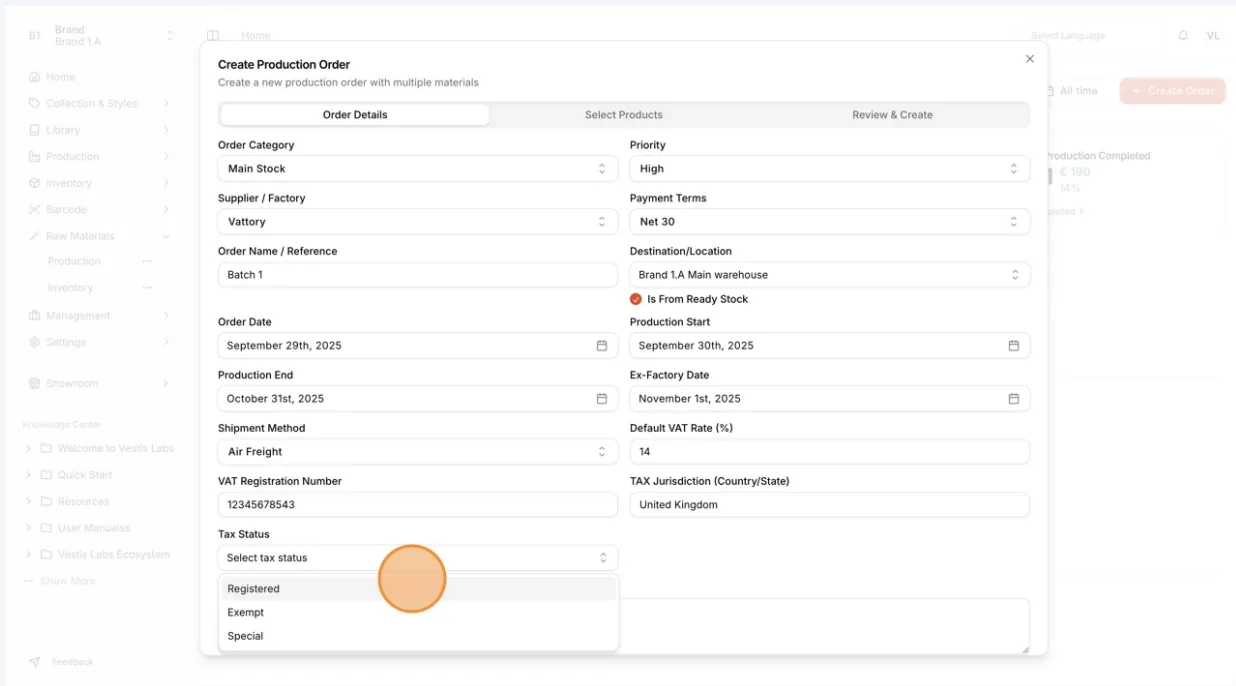Expand Welcome to Vestis Labs folder
This screenshot has height=686, width=1236.
pyautogui.click(x=28, y=449)
